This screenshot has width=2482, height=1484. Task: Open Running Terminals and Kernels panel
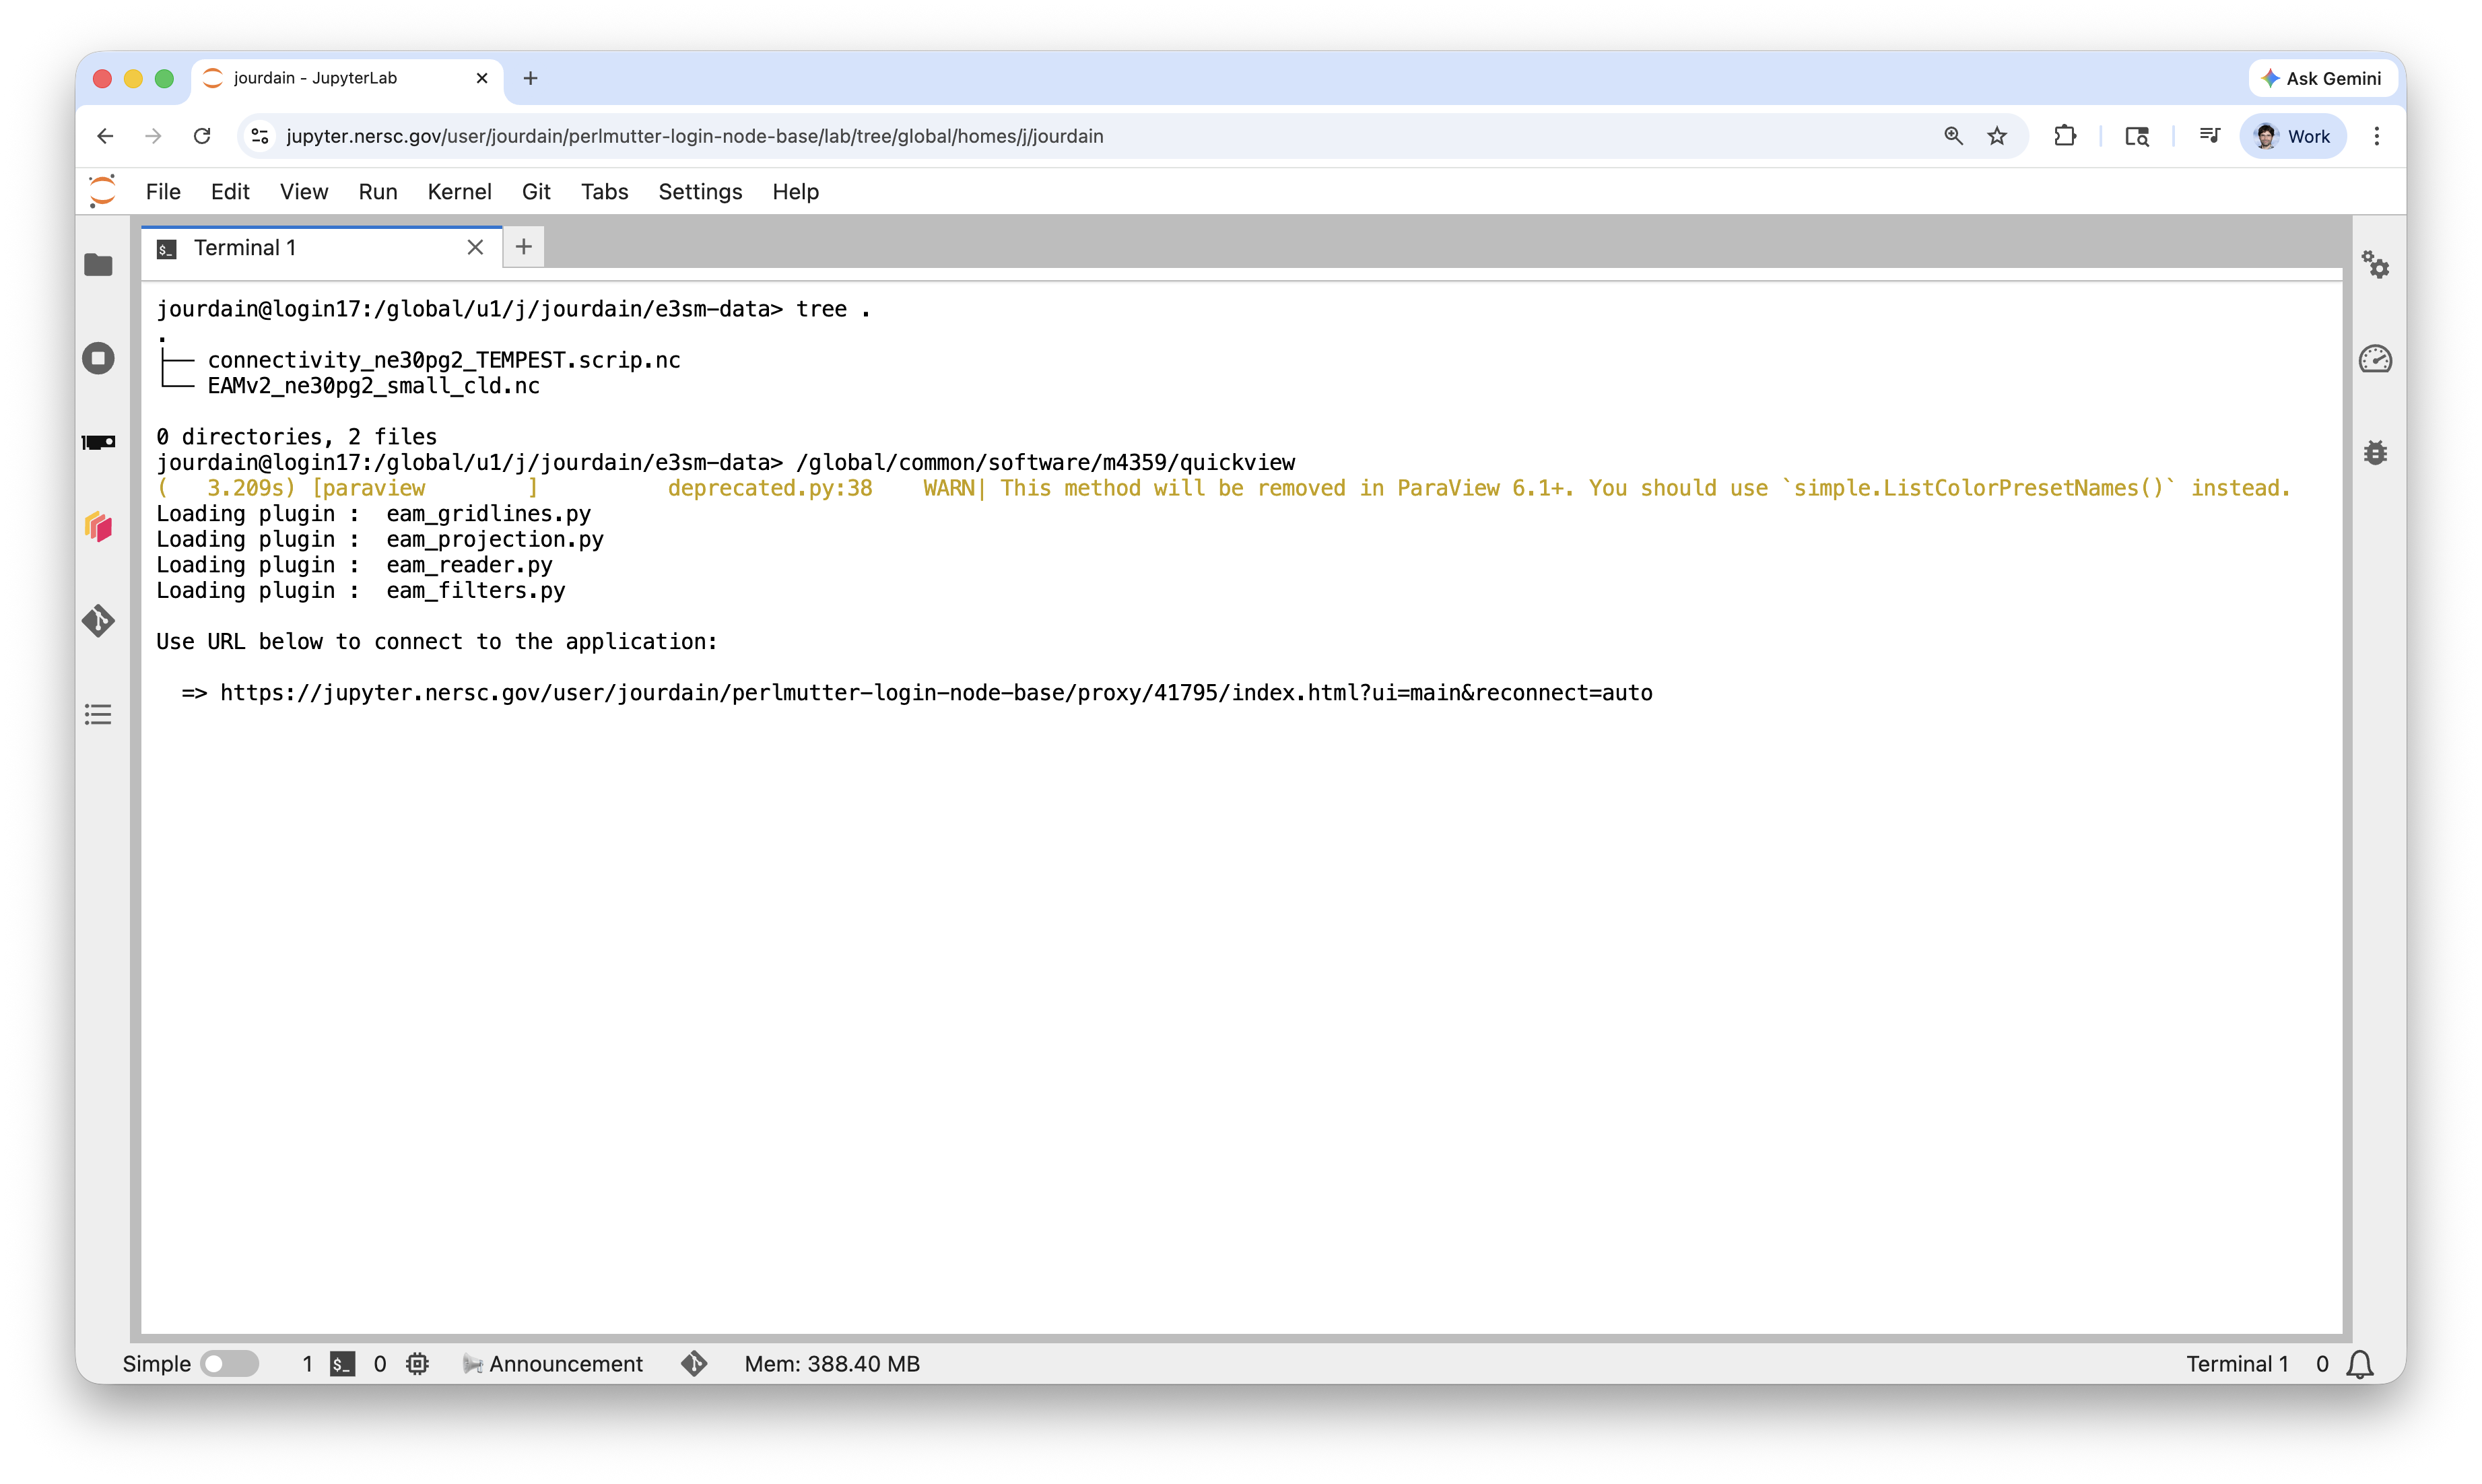point(98,358)
